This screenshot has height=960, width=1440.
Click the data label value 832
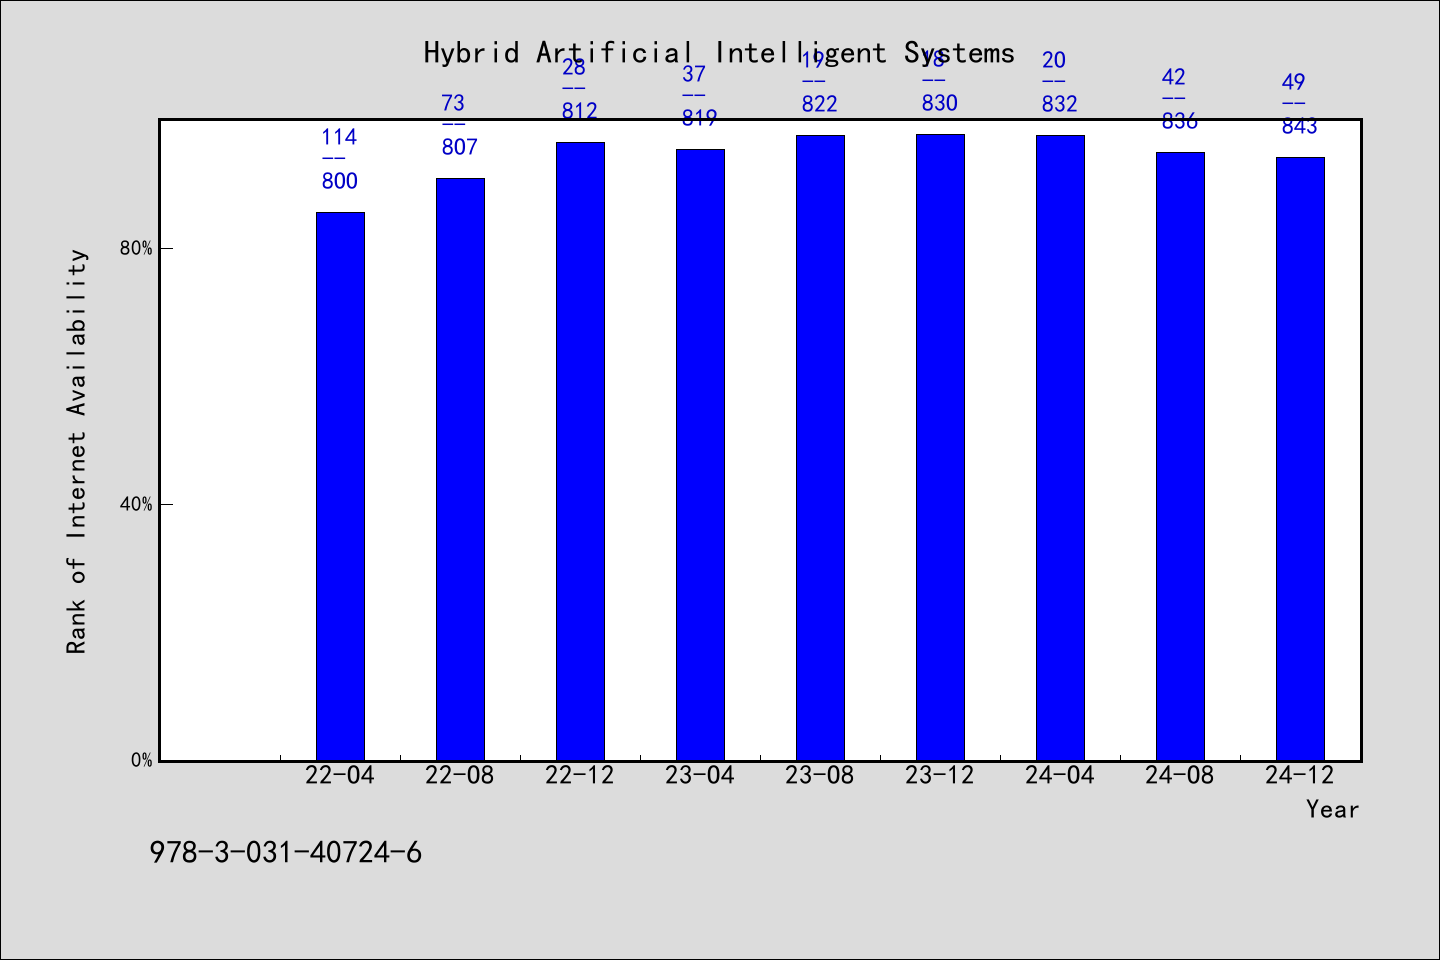[x=1060, y=104]
